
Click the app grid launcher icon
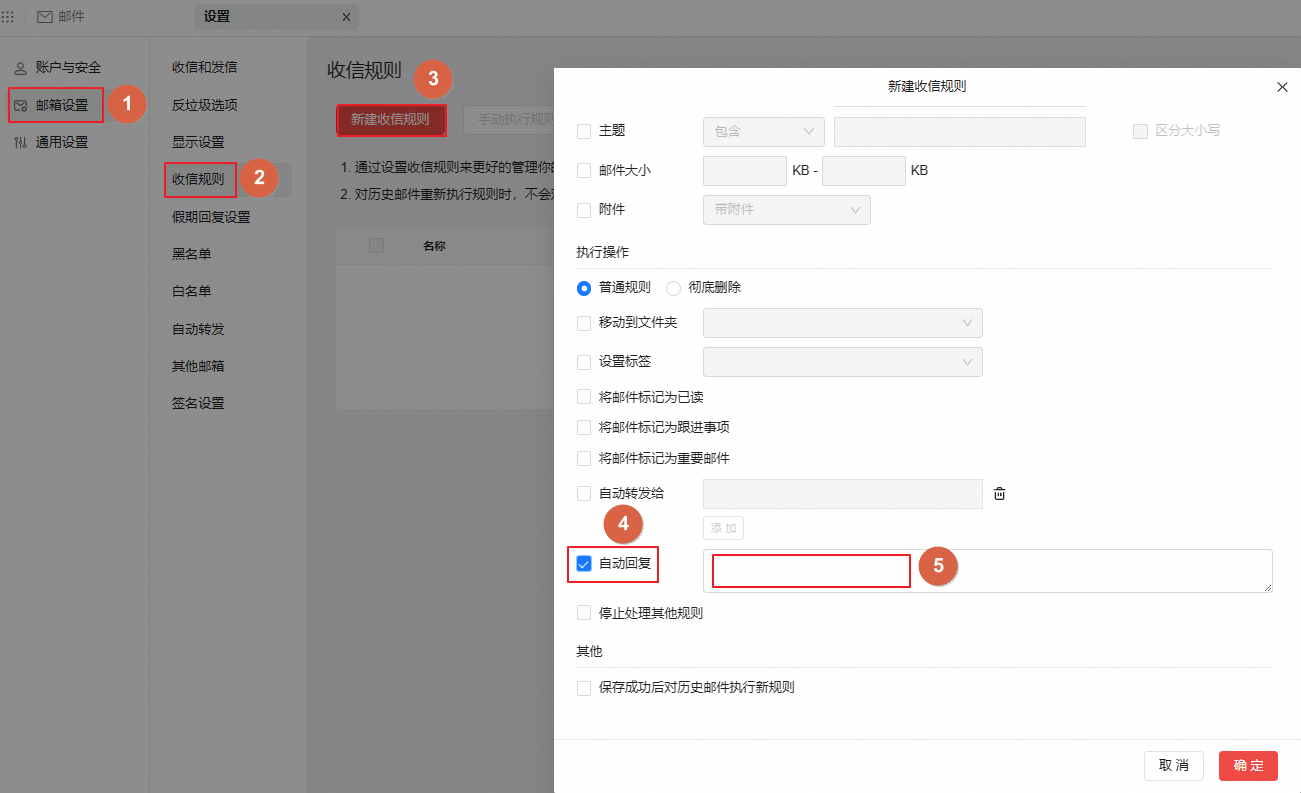(x=8, y=17)
